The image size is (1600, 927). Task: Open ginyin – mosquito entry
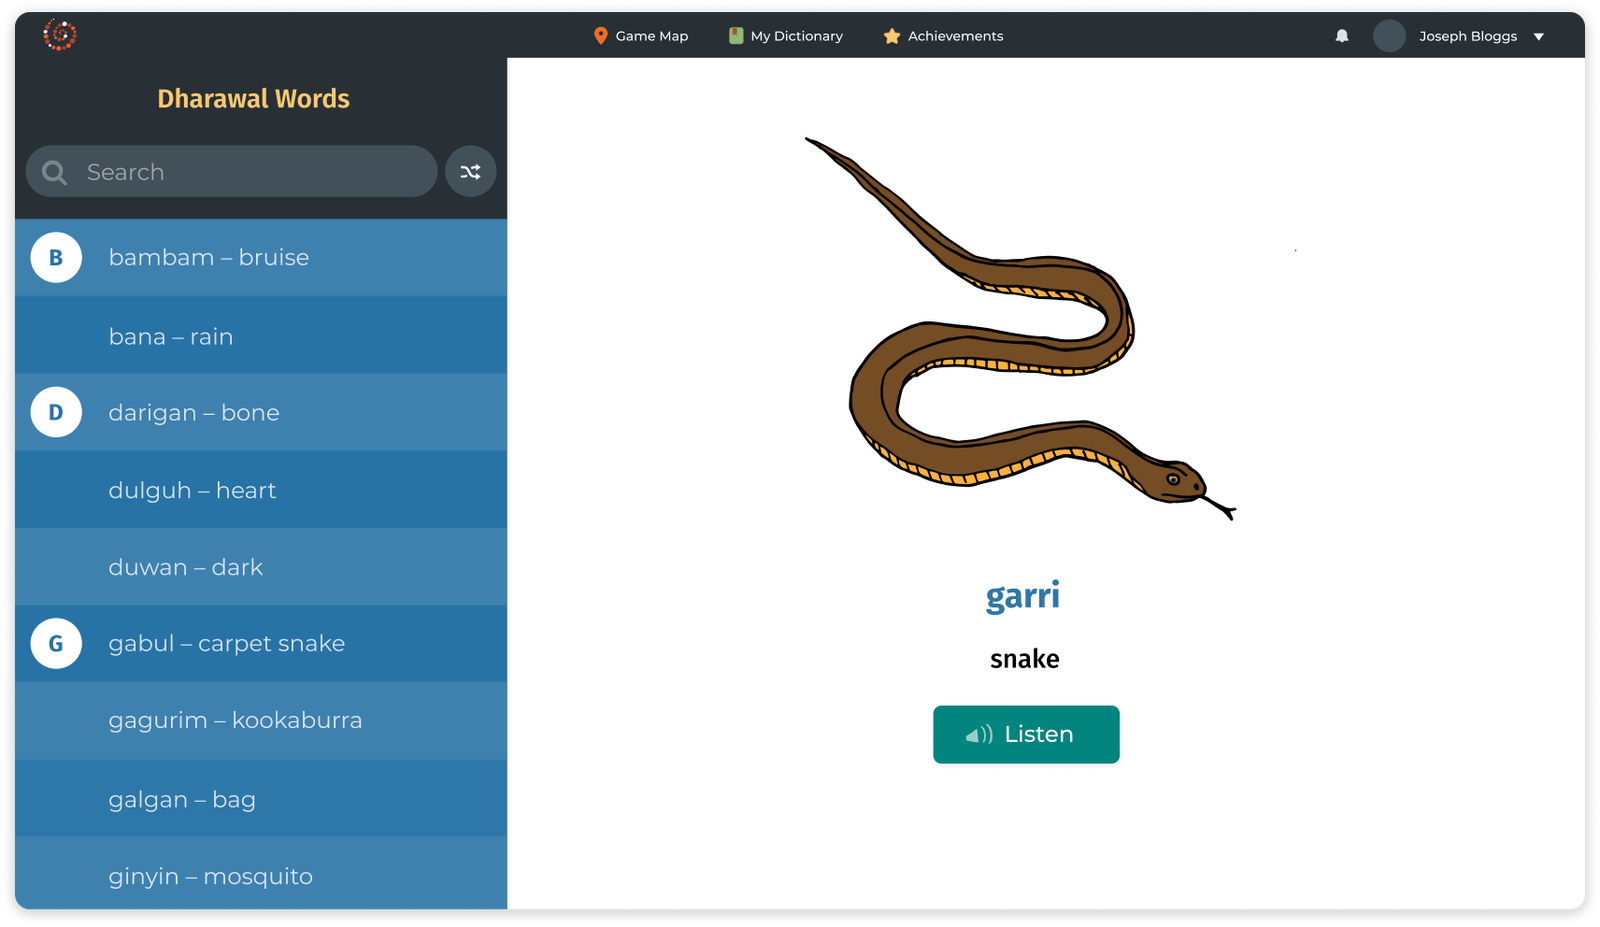[x=210, y=875]
